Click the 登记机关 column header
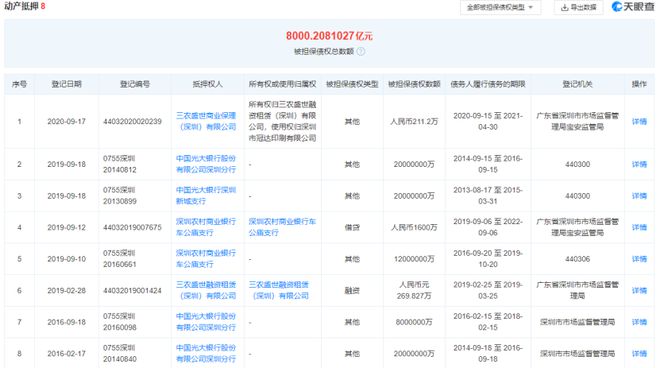Screen dimensions: 660x368 (578, 84)
